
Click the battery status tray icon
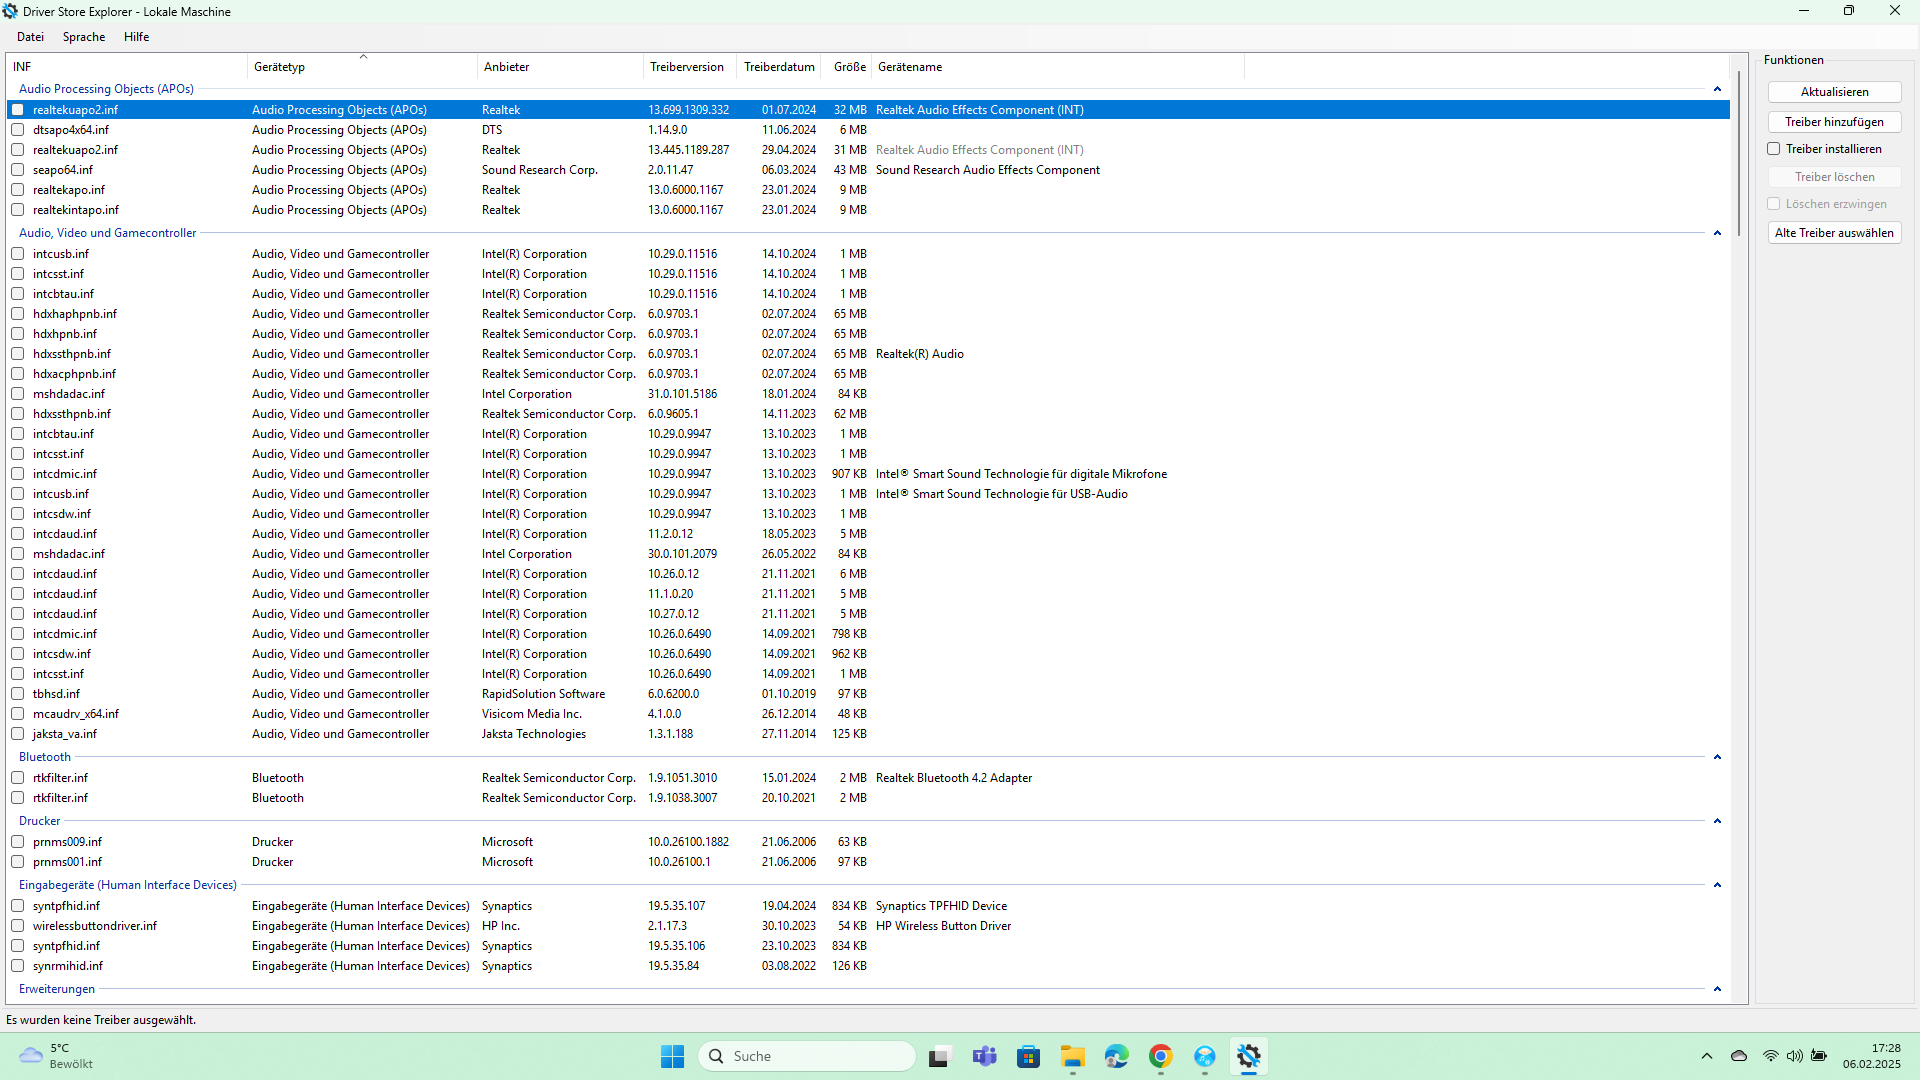click(1819, 1056)
